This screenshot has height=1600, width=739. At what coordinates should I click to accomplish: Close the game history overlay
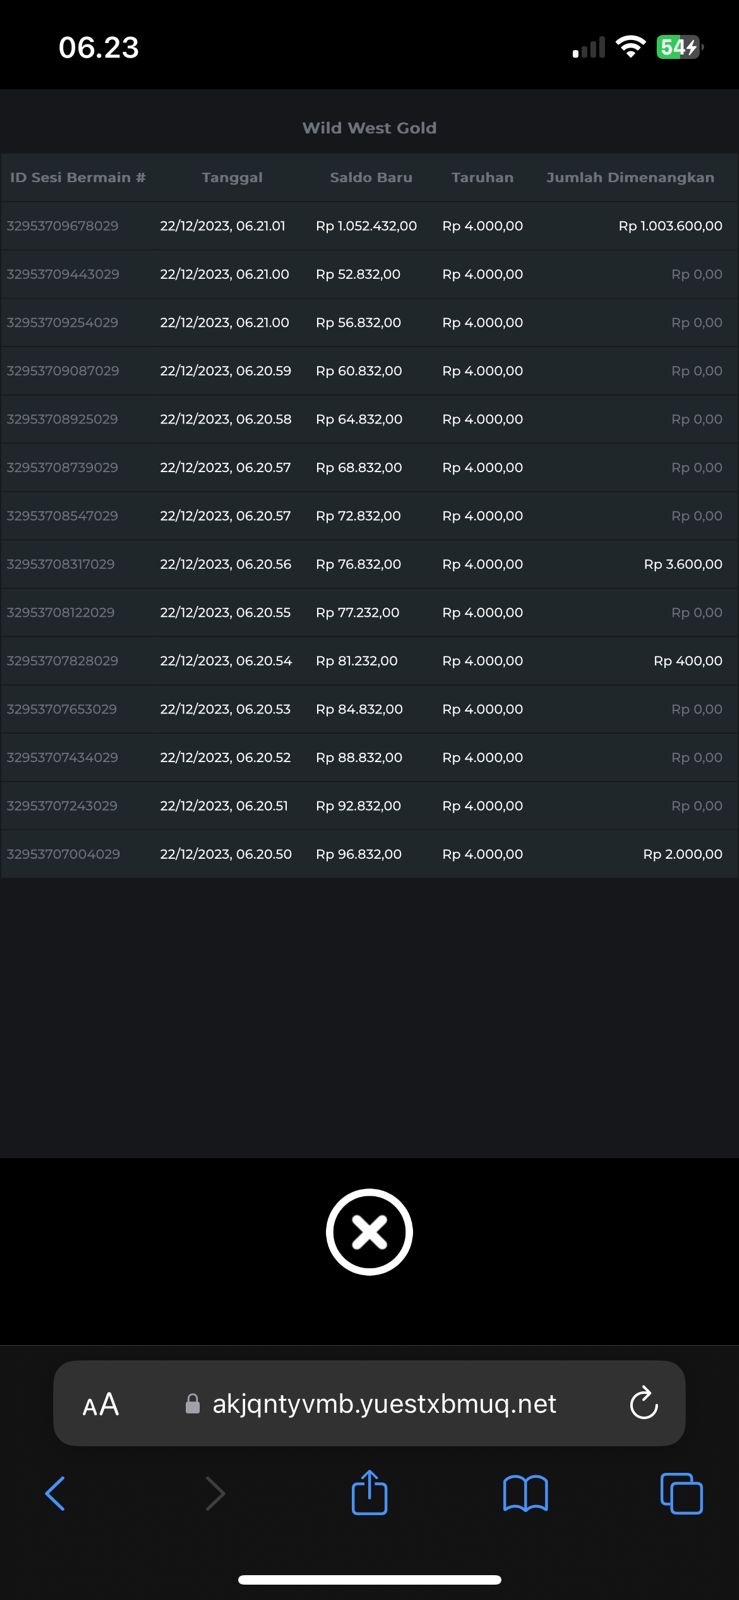click(369, 1232)
